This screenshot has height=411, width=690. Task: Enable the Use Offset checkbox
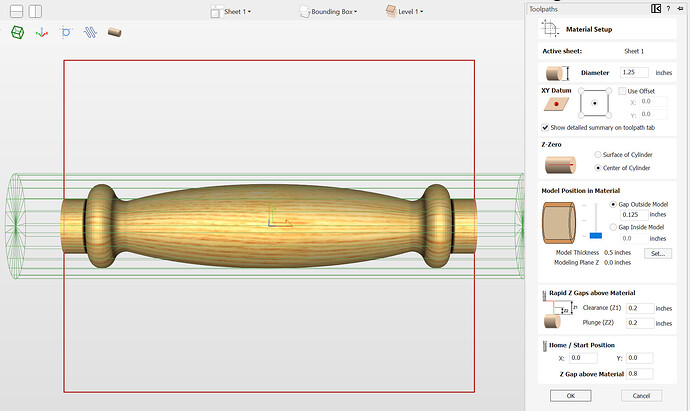[622, 91]
